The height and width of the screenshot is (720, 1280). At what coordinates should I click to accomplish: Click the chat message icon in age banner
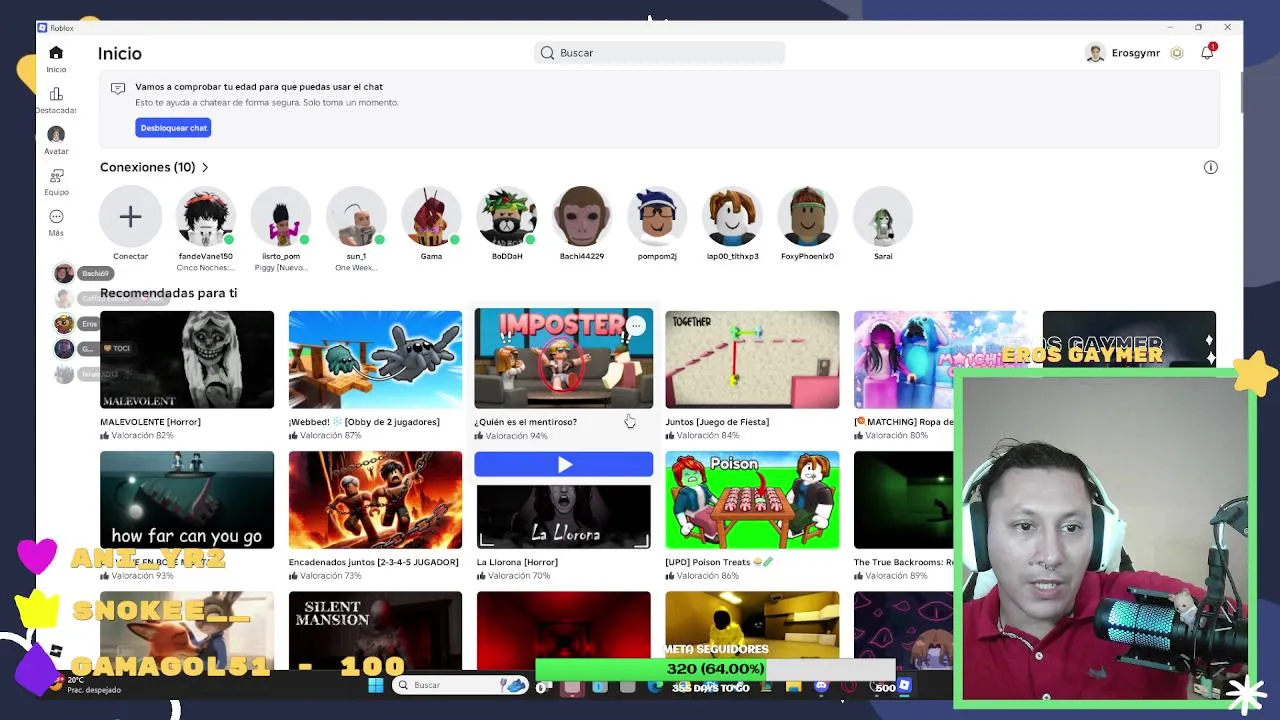(x=118, y=88)
